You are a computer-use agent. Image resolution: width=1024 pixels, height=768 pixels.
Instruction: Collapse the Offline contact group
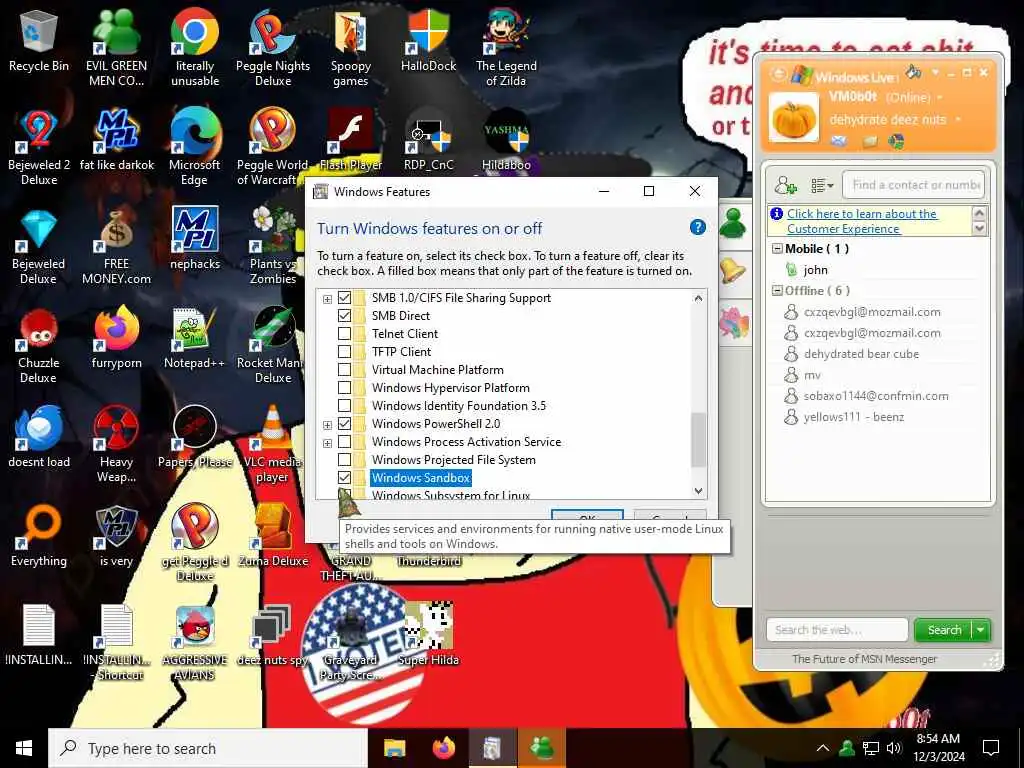coord(777,291)
